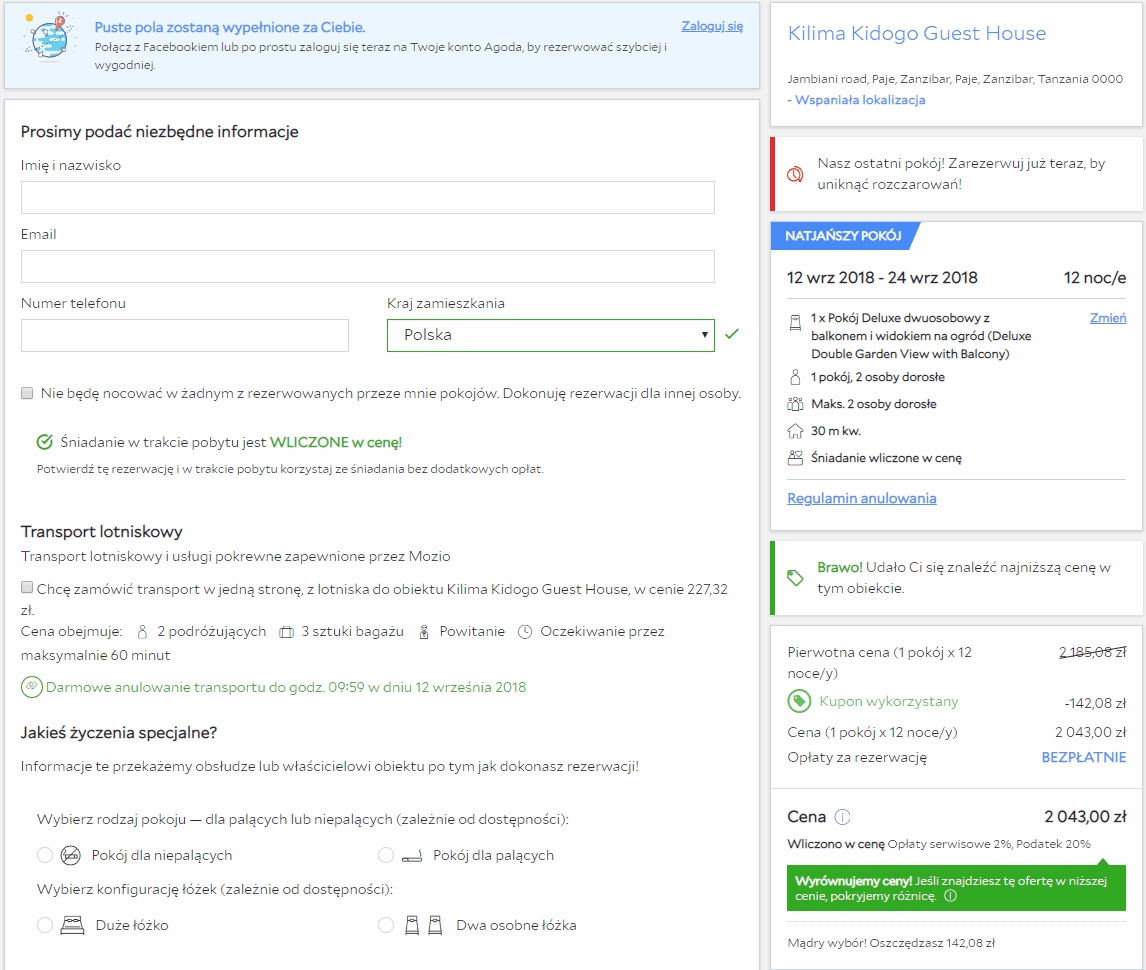Viewport: 1146px width, 970px height.
Task: Click 'Kupon wykorzystany' text
Action: (x=889, y=701)
